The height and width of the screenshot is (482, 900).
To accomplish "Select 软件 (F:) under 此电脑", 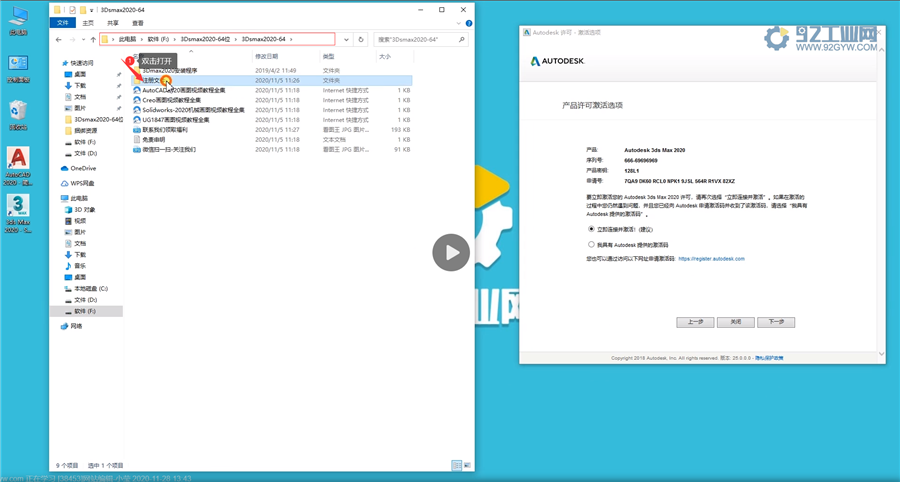I will click(x=86, y=311).
